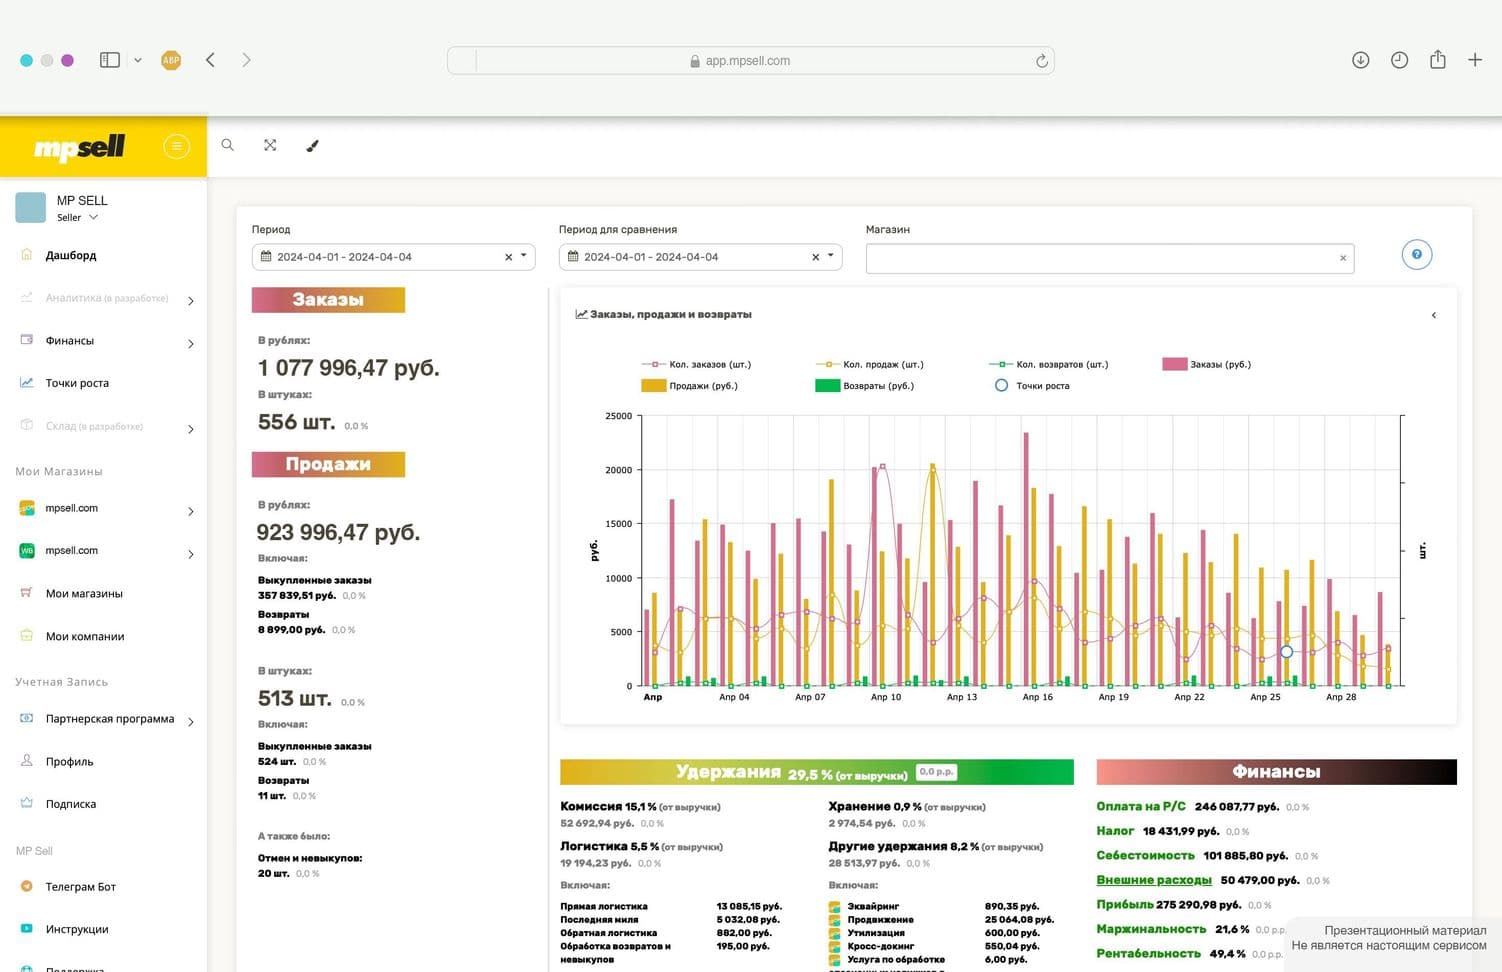The width and height of the screenshot is (1502, 972).
Task: Click the Подписка icon
Action: tap(27, 803)
